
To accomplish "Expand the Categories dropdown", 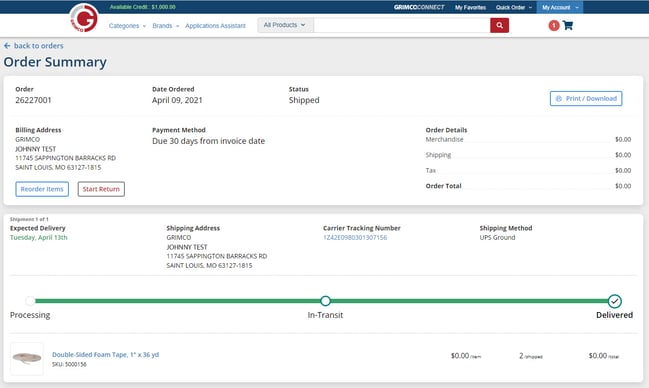I will pyautogui.click(x=127, y=26).
